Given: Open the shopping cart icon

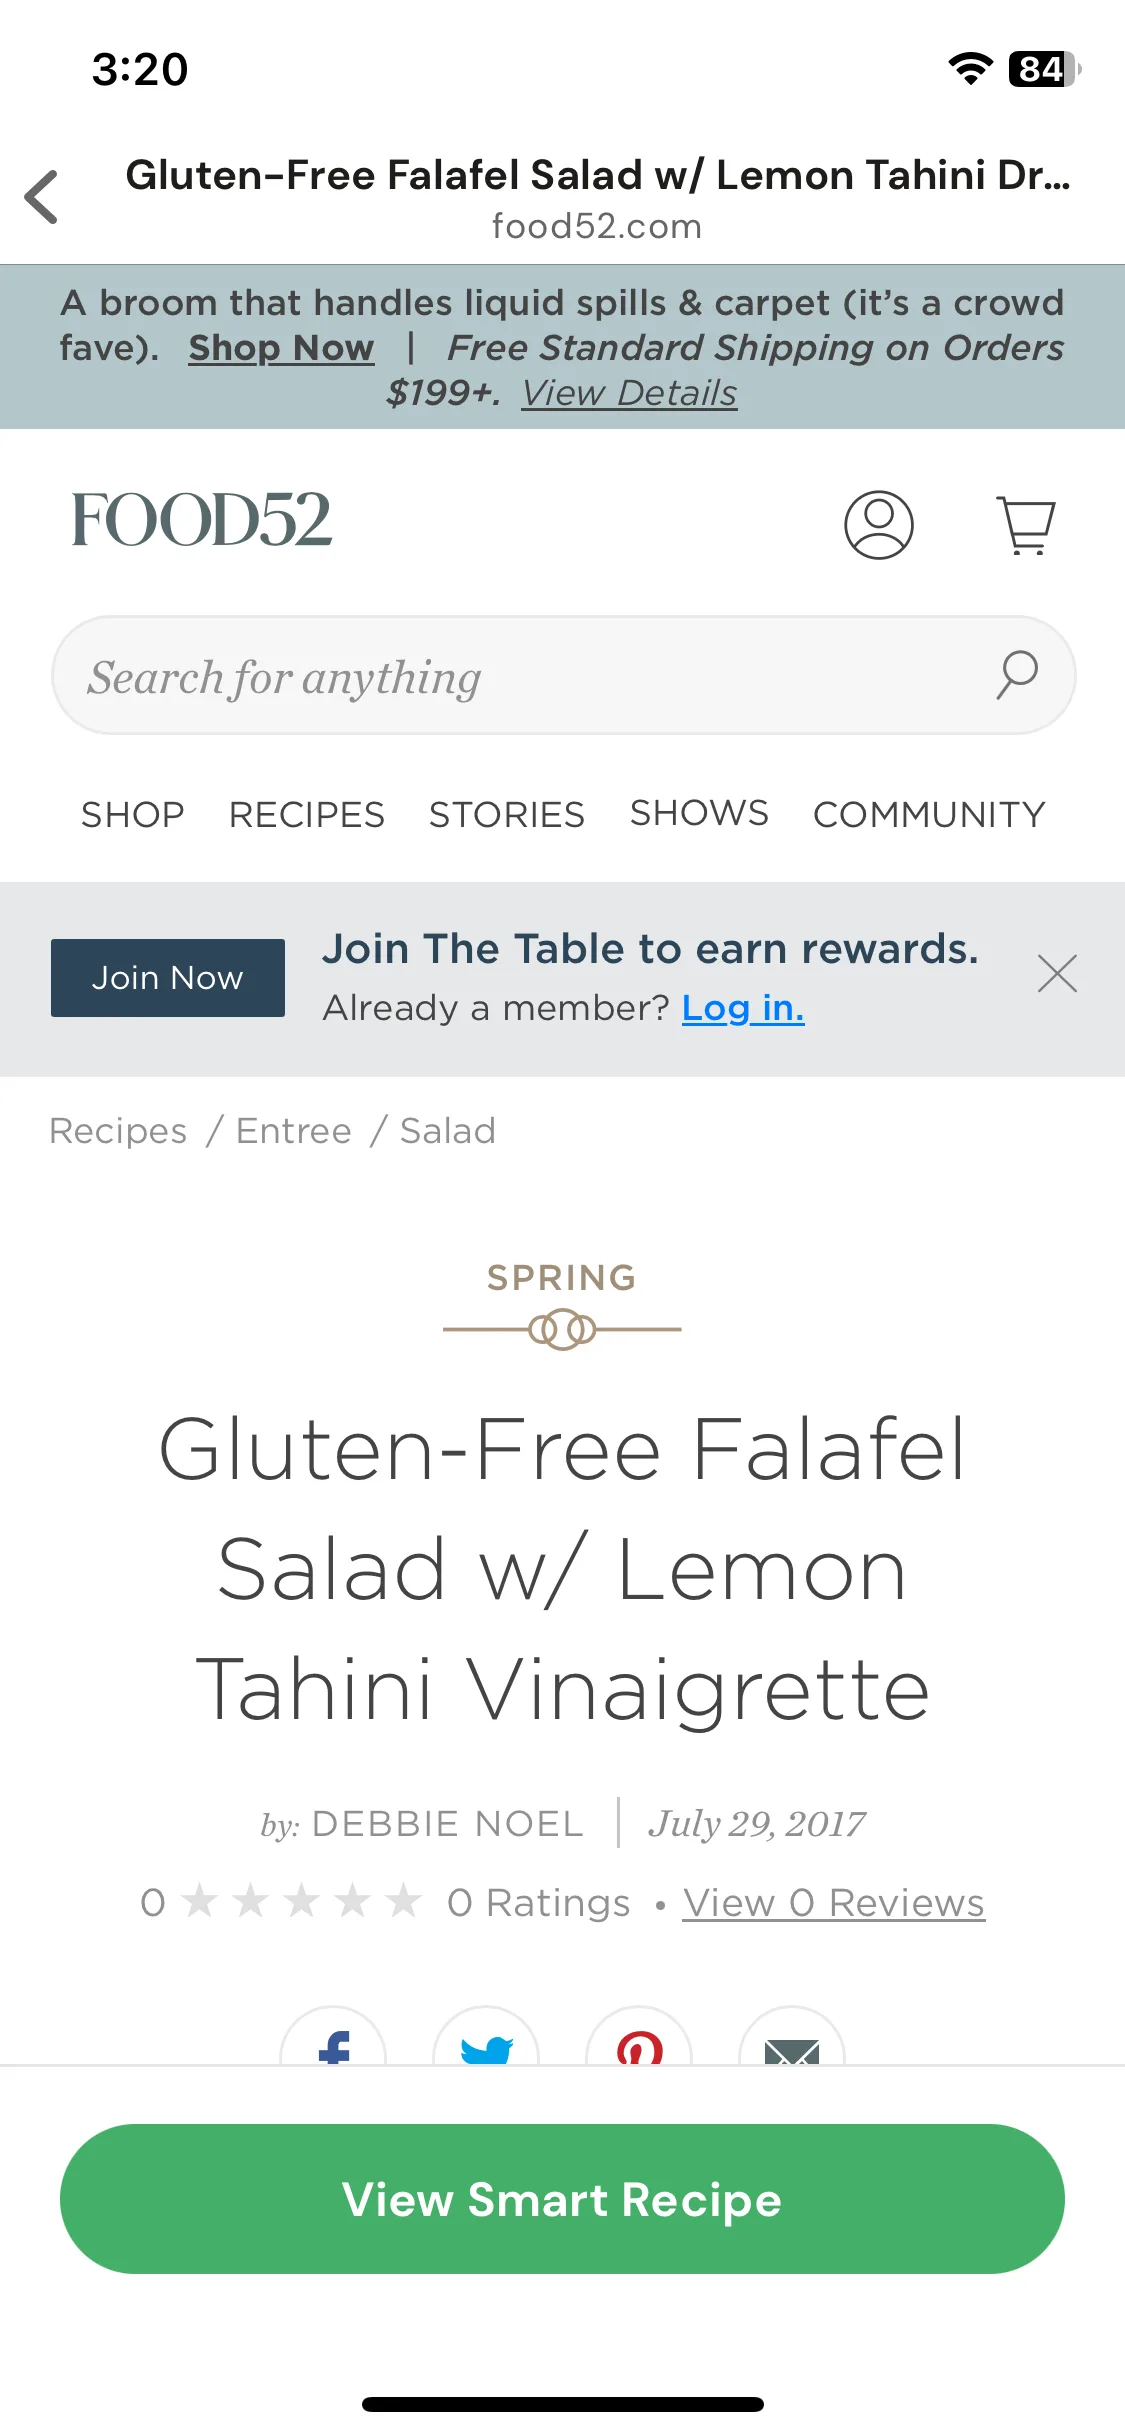Looking at the screenshot, I should tap(1026, 525).
